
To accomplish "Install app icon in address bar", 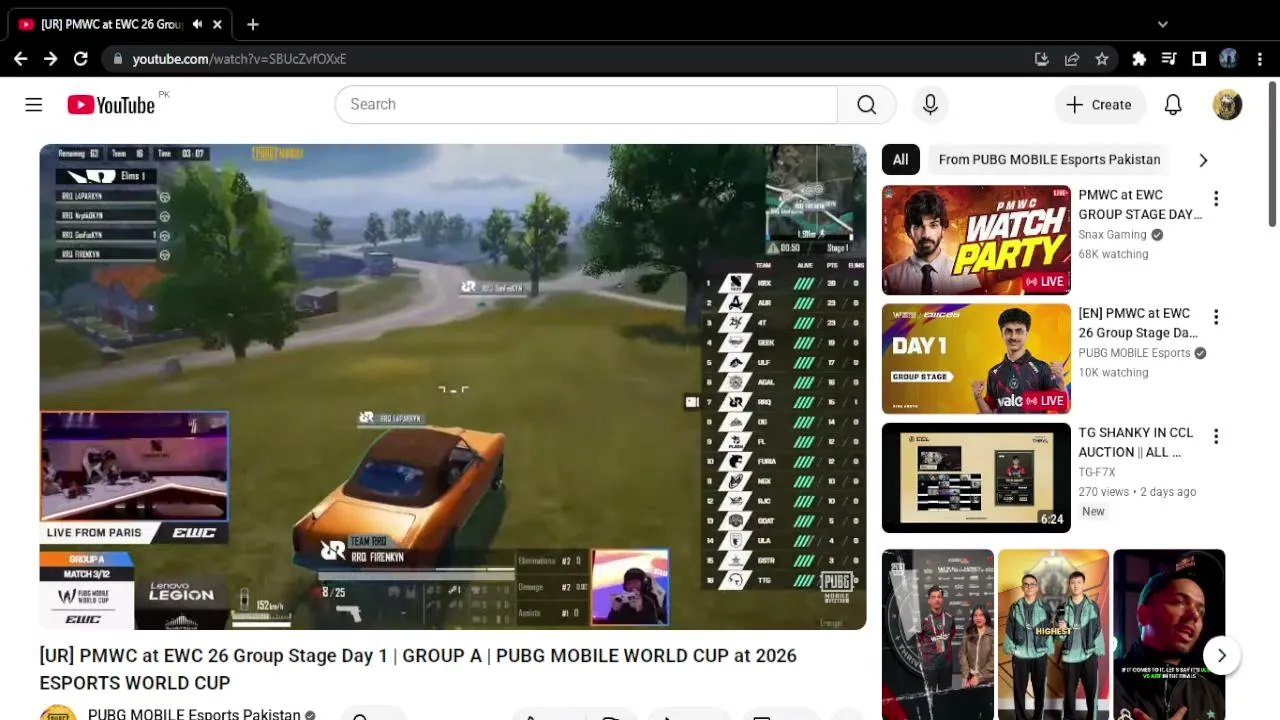I will 1042,59.
